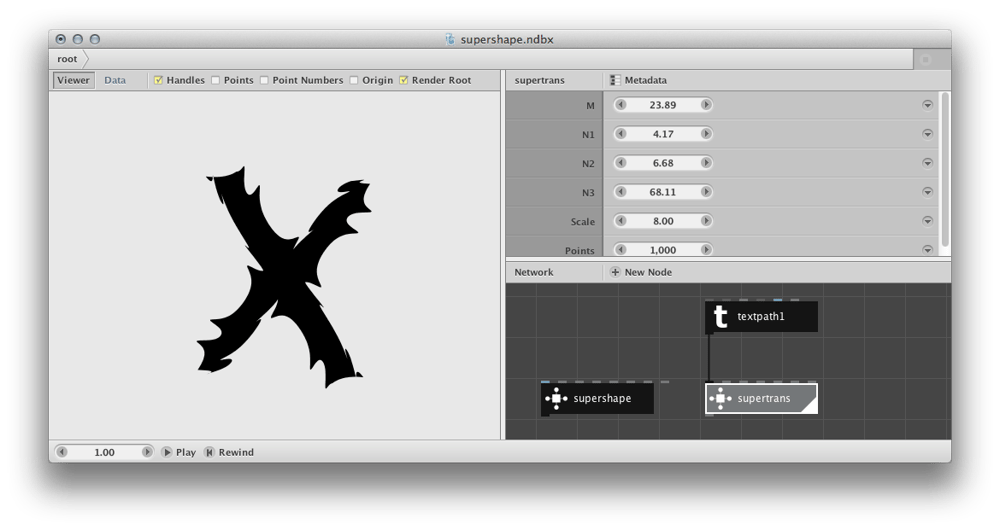Click the Play label
This screenshot has width=1000, height=530.
pos(186,452)
